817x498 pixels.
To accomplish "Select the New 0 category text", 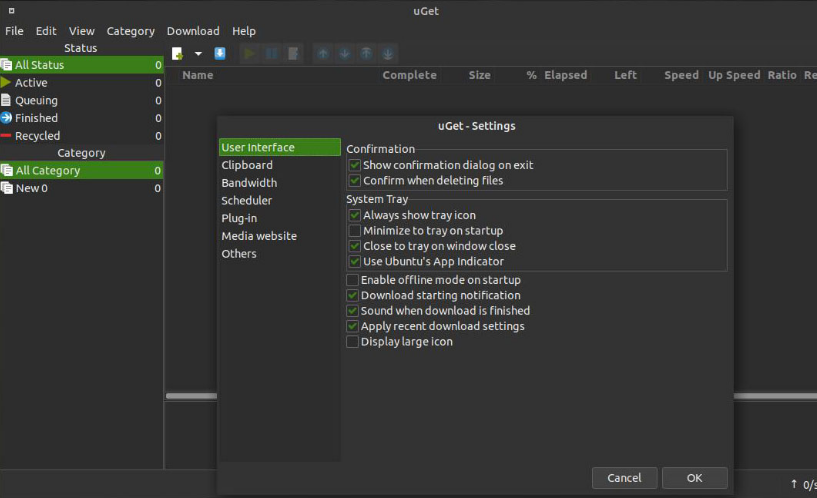I will [32, 188].
